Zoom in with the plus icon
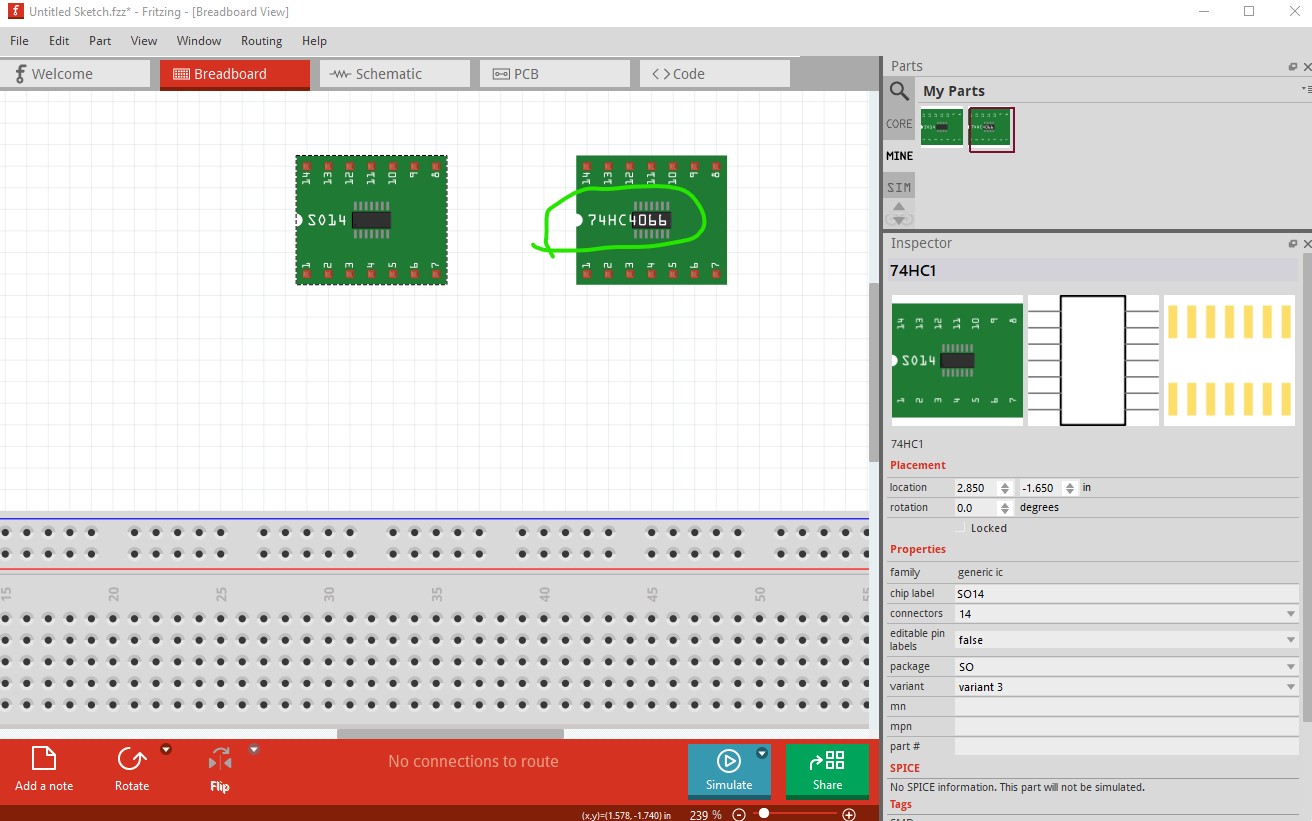Viewport: 1312px width, 821px height. [x=849, y=814]
